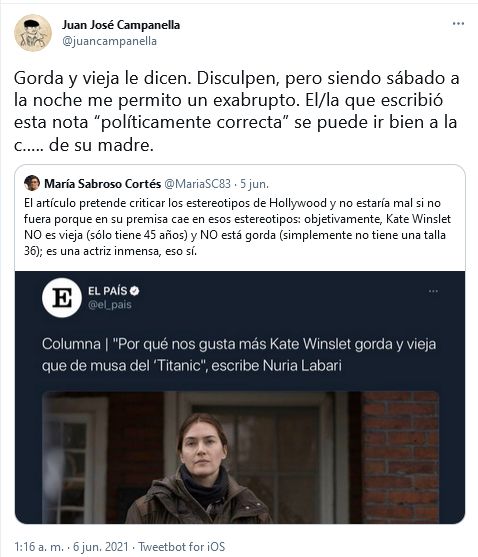Click the El País verified badge
Screen dimensions: 478x557
coord(135,291)
